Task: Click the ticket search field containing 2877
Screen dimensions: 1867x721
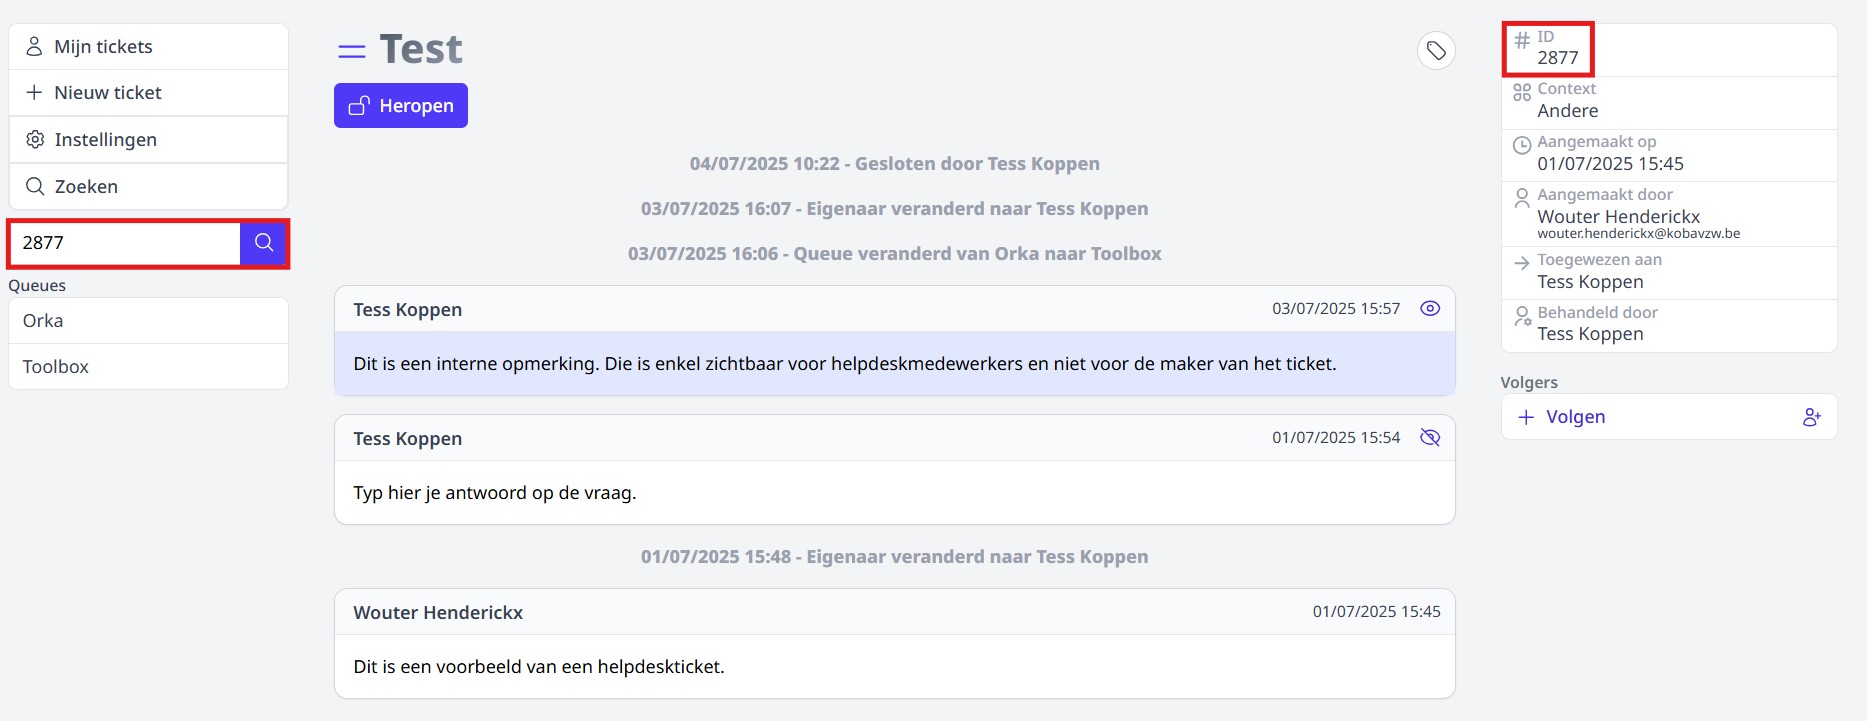Action: tap(125, 243)
